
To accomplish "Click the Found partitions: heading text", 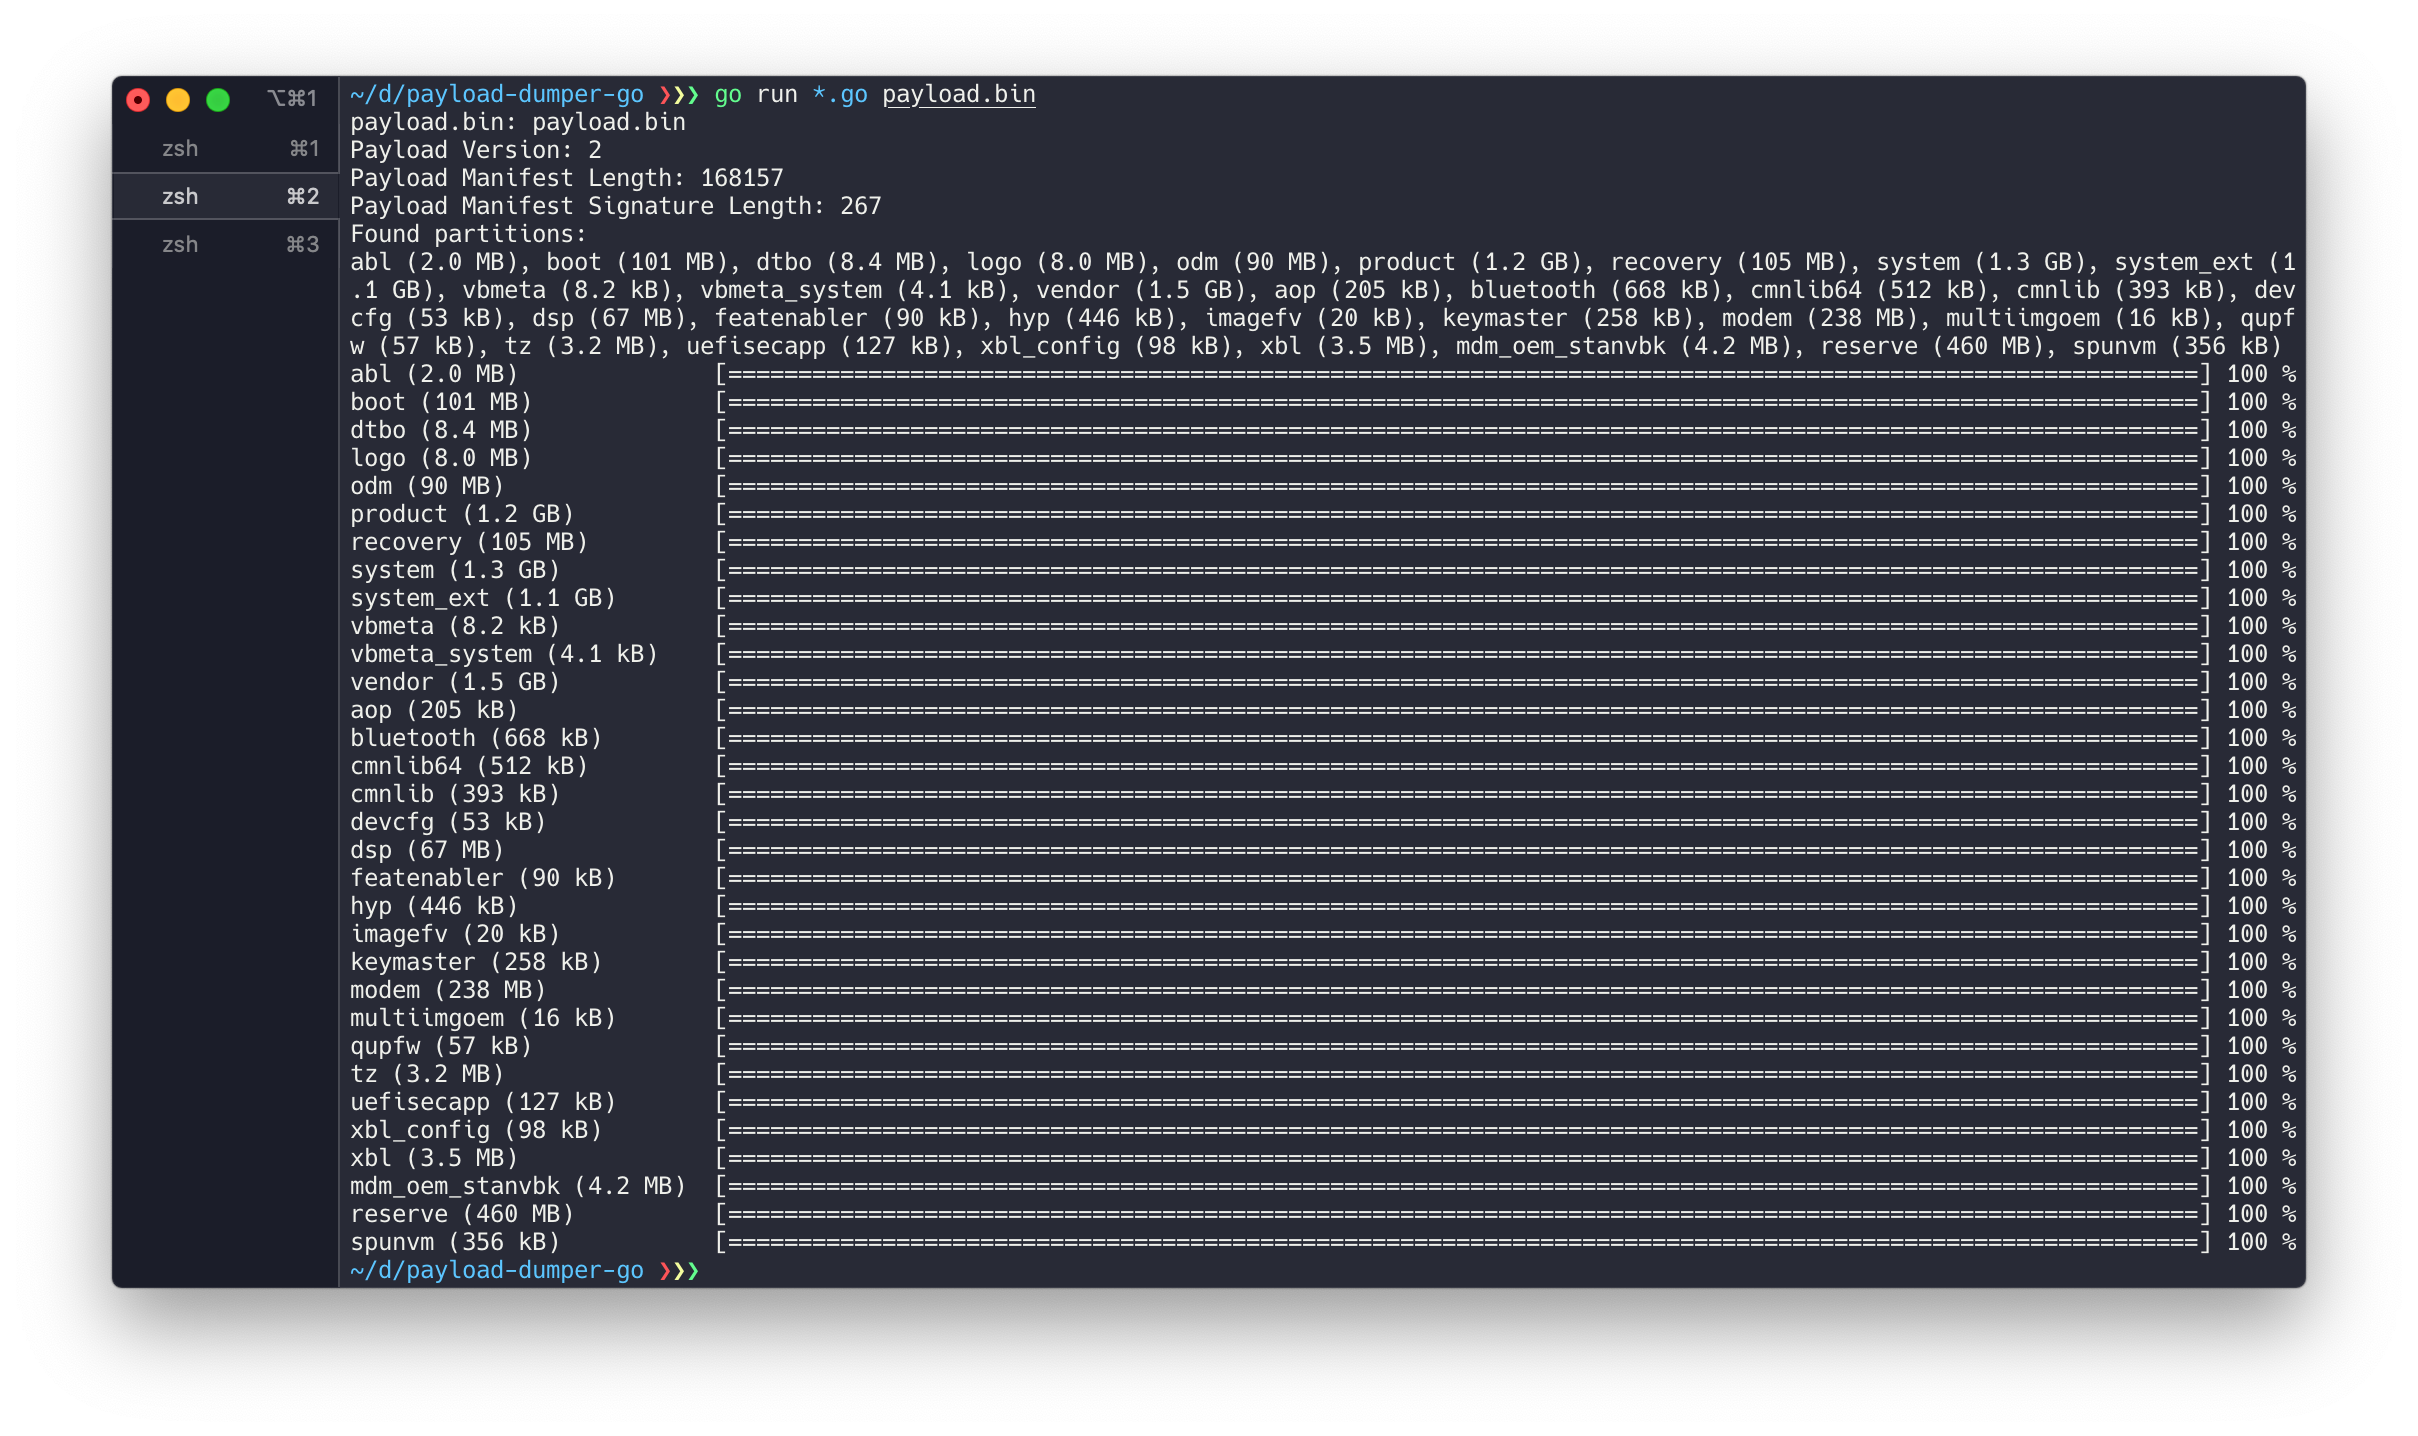I will coord(468,234).
